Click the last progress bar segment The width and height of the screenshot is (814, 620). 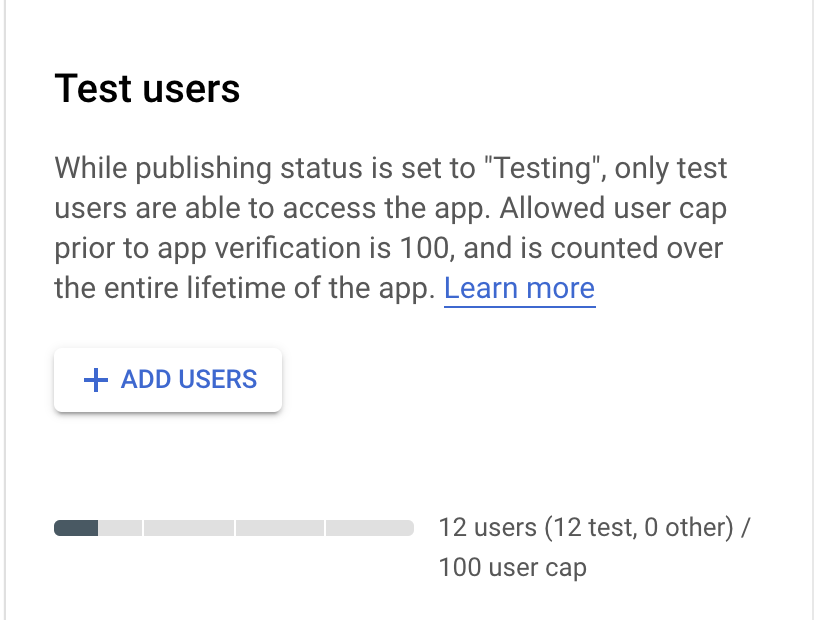[370, 527]
